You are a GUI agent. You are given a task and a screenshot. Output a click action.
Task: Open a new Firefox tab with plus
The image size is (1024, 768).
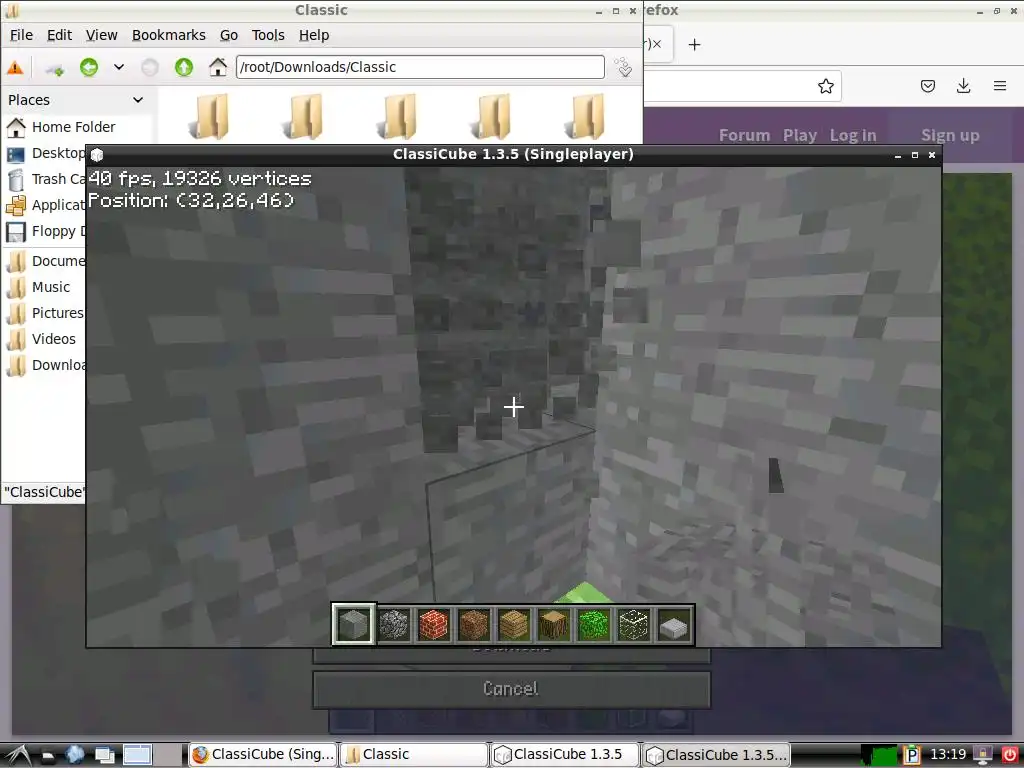tap(694, 44)
